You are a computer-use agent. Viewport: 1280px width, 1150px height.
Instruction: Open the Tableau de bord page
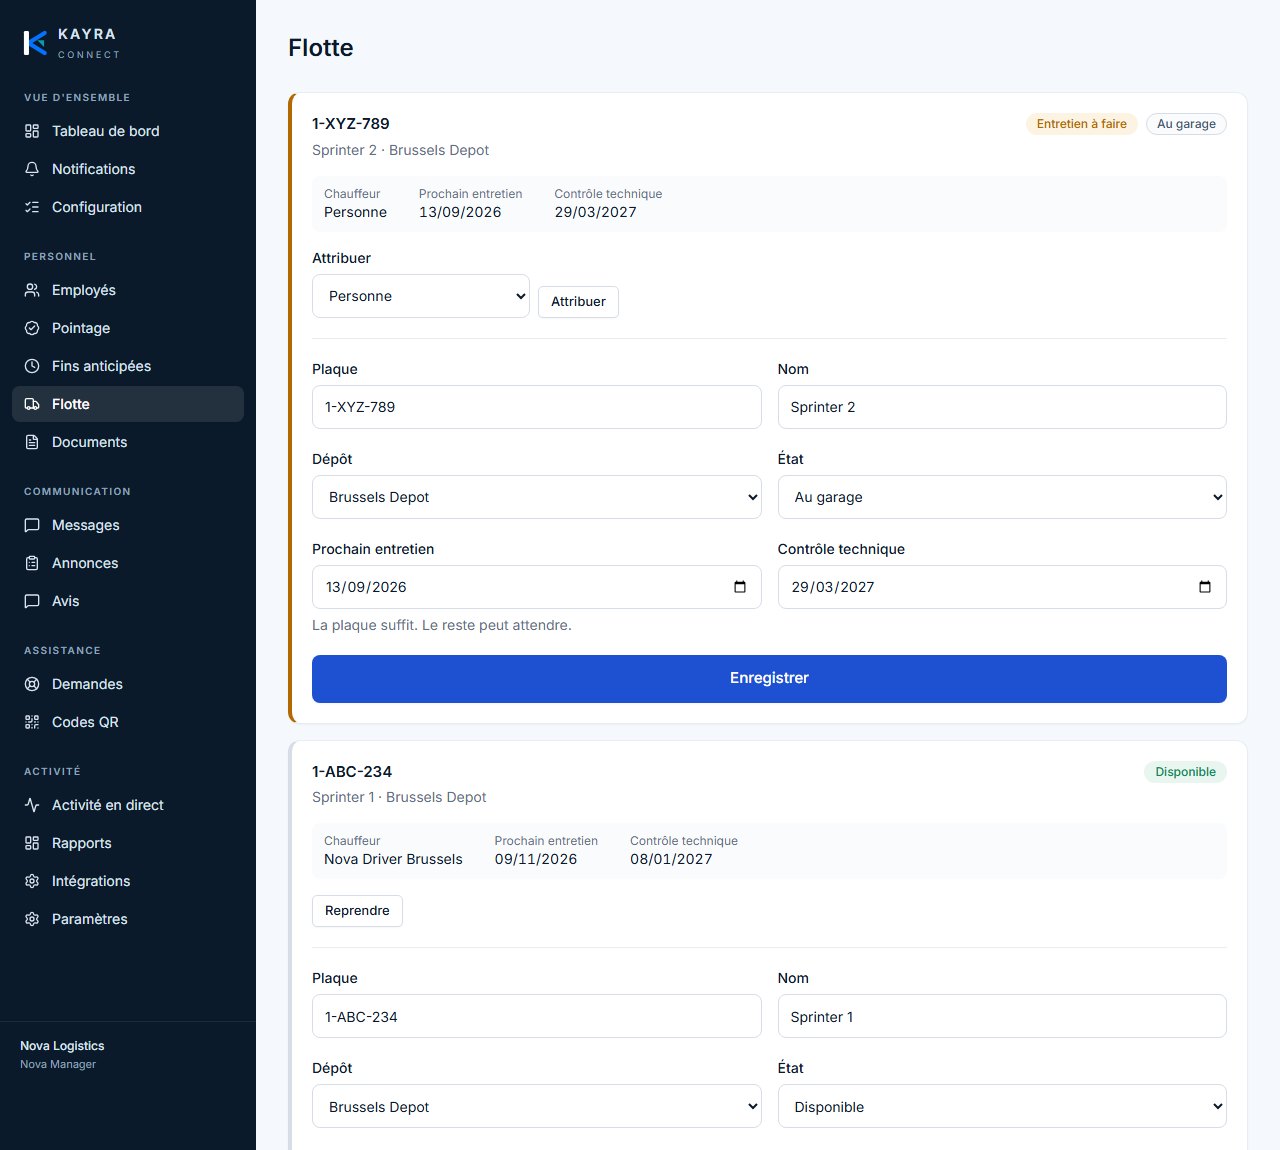(128, 131)
